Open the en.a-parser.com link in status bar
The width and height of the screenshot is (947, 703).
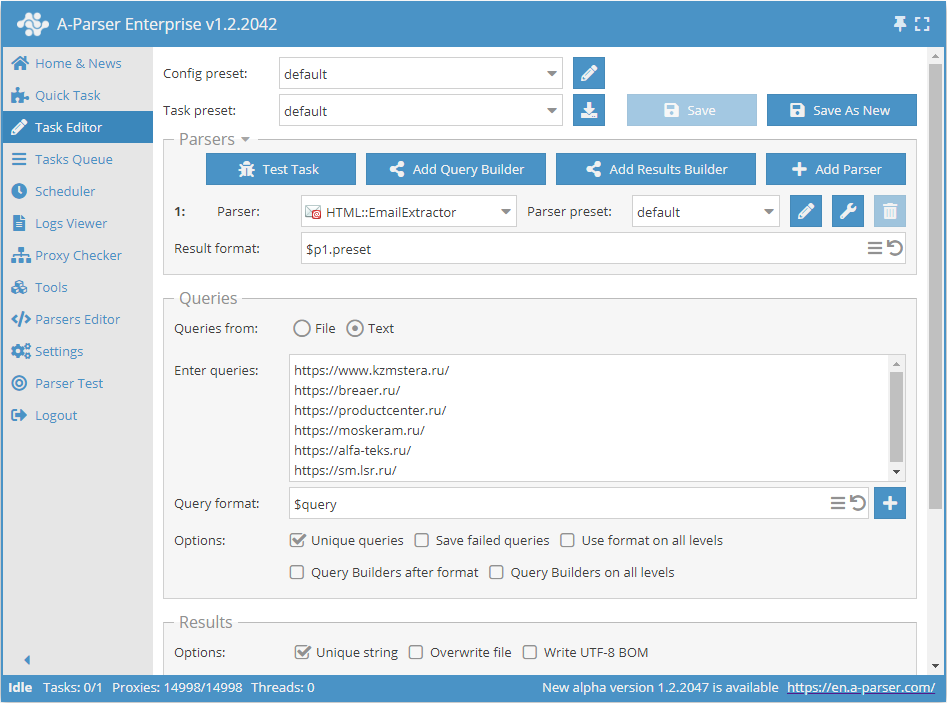tap(861, 688)
